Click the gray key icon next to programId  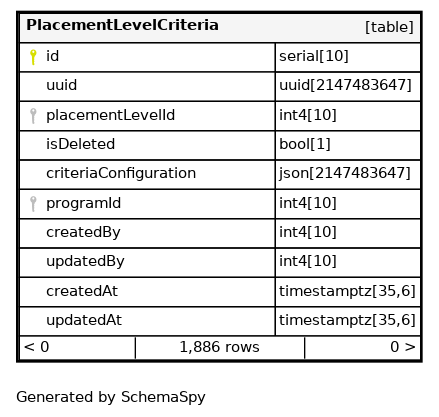tap(33, 204)
